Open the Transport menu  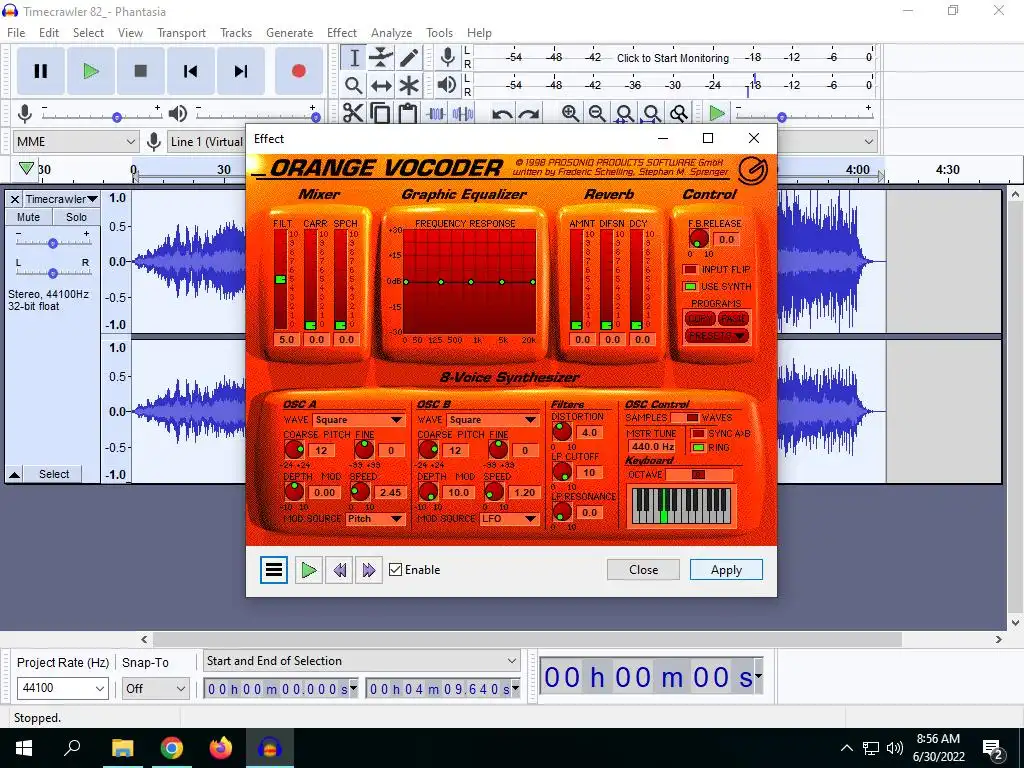(x=181, y=33)
